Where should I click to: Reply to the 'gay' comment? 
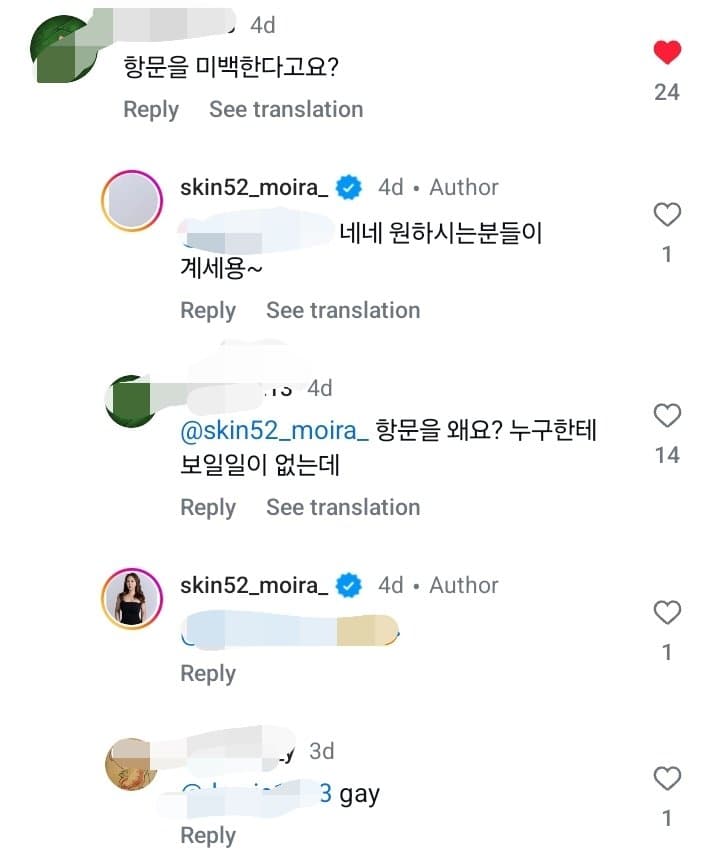tap(208, 835)
